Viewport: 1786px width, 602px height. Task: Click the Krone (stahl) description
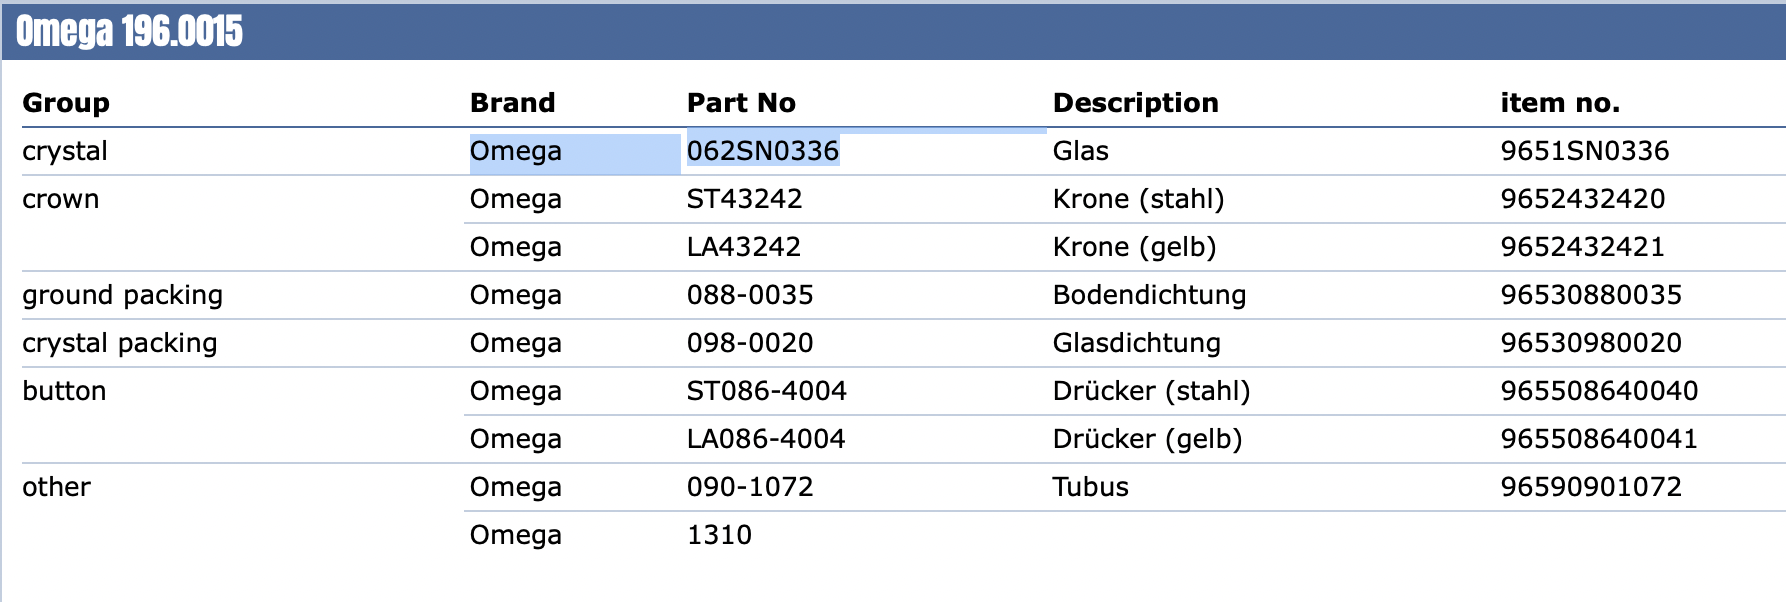point(1138,199)
